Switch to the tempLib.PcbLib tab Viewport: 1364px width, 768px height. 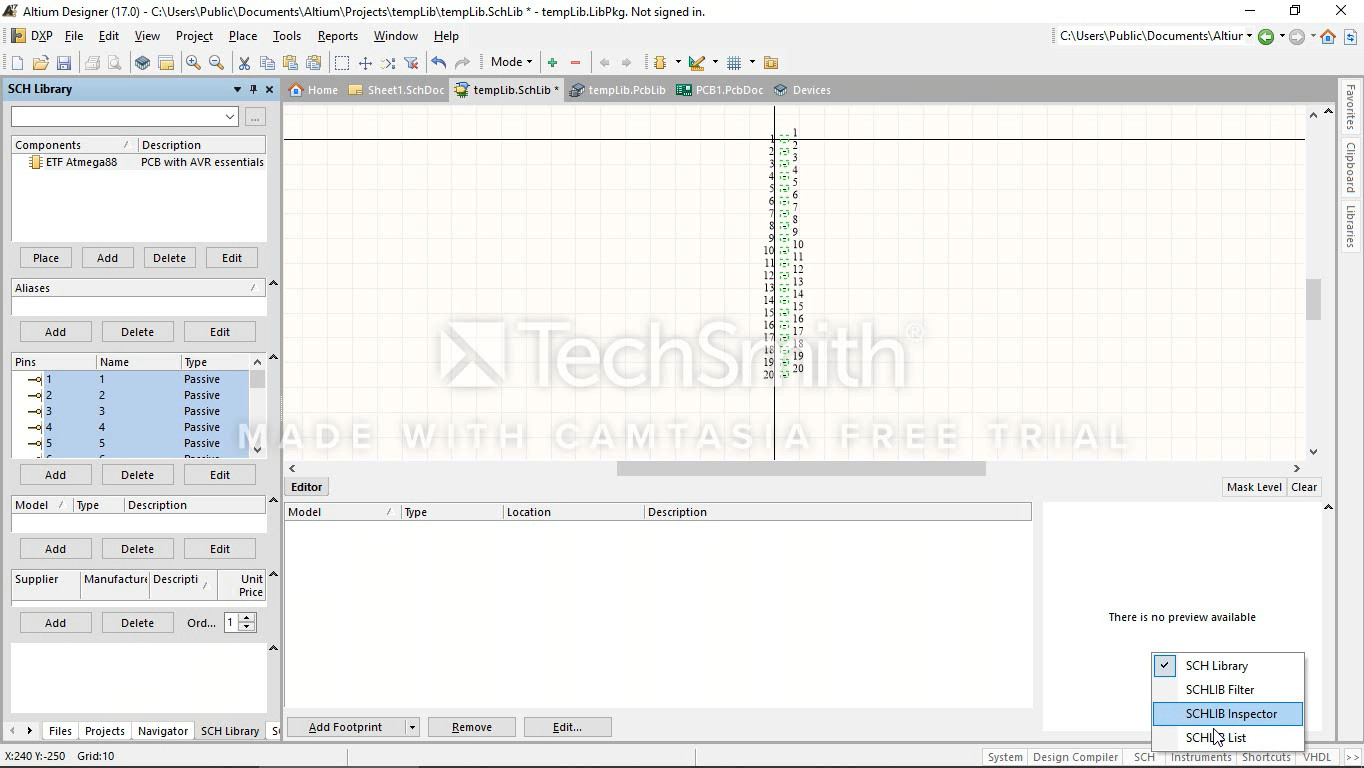(x=618, y=90)
